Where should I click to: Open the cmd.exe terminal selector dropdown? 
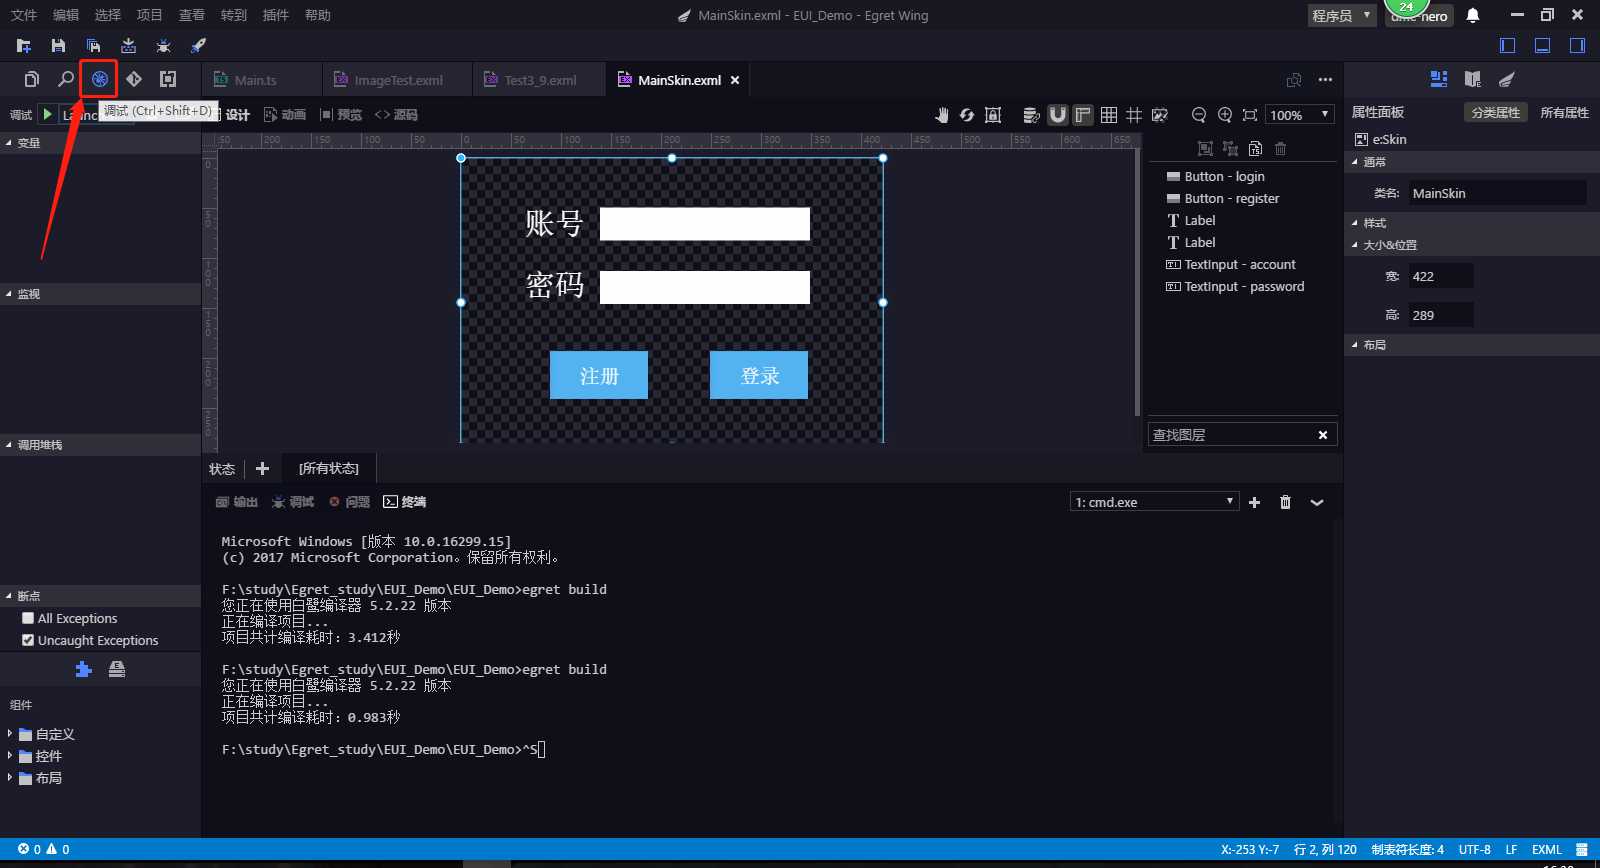pyautogui.click(x=1155, y=502)
